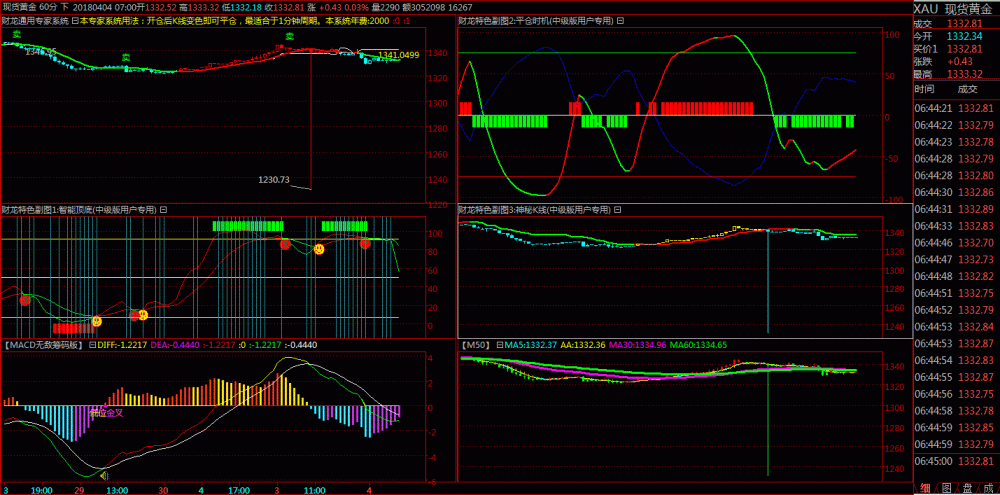
Task: Click the 财龙特色副图2:平仓时机 title
Action: [536, 20]
